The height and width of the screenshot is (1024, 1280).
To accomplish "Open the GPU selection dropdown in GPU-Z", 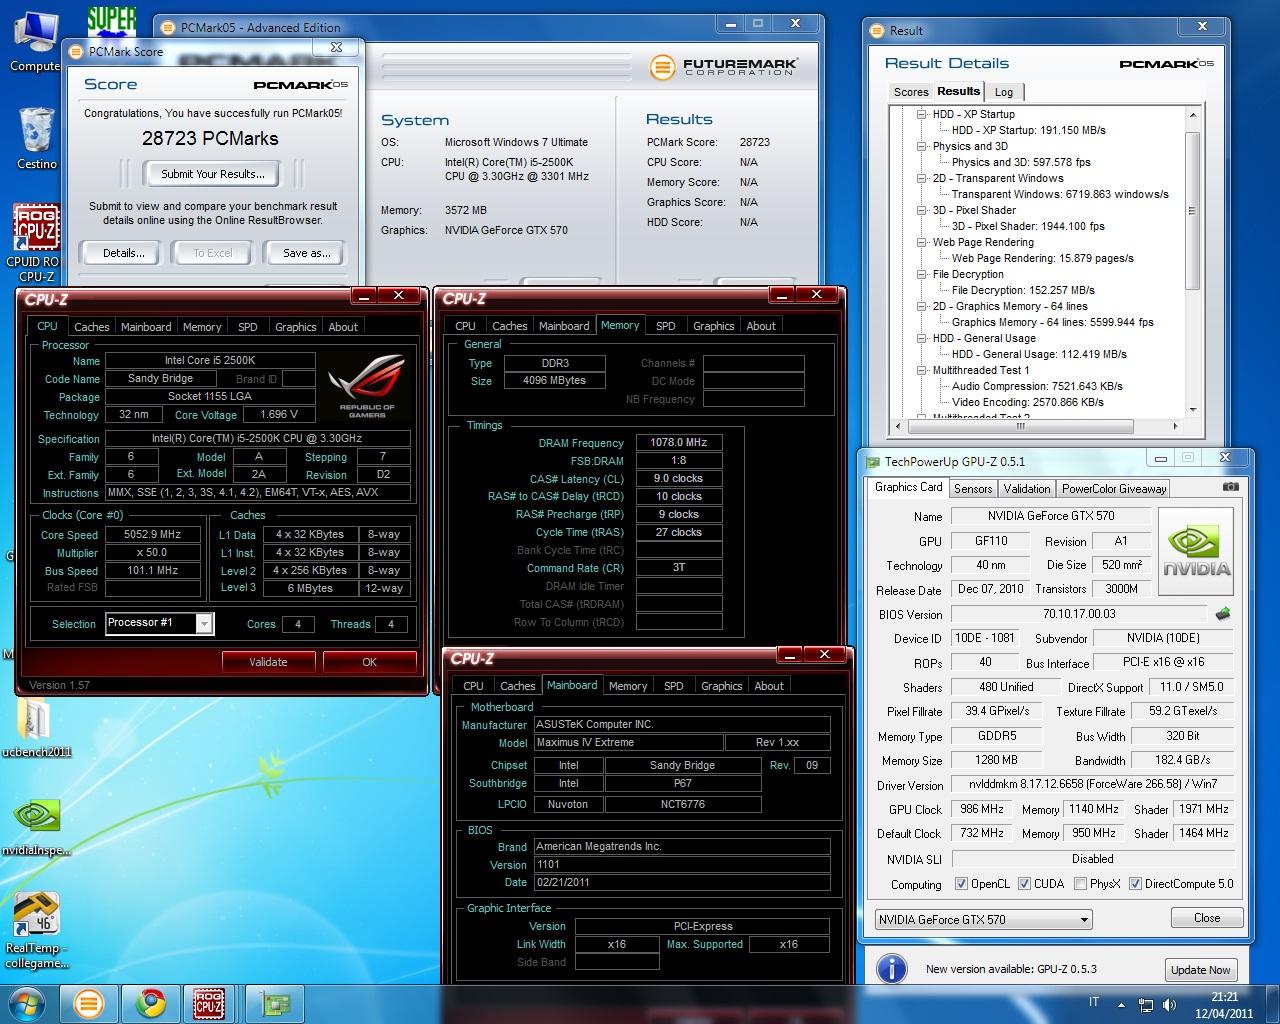I will click(x=983, y=919).
